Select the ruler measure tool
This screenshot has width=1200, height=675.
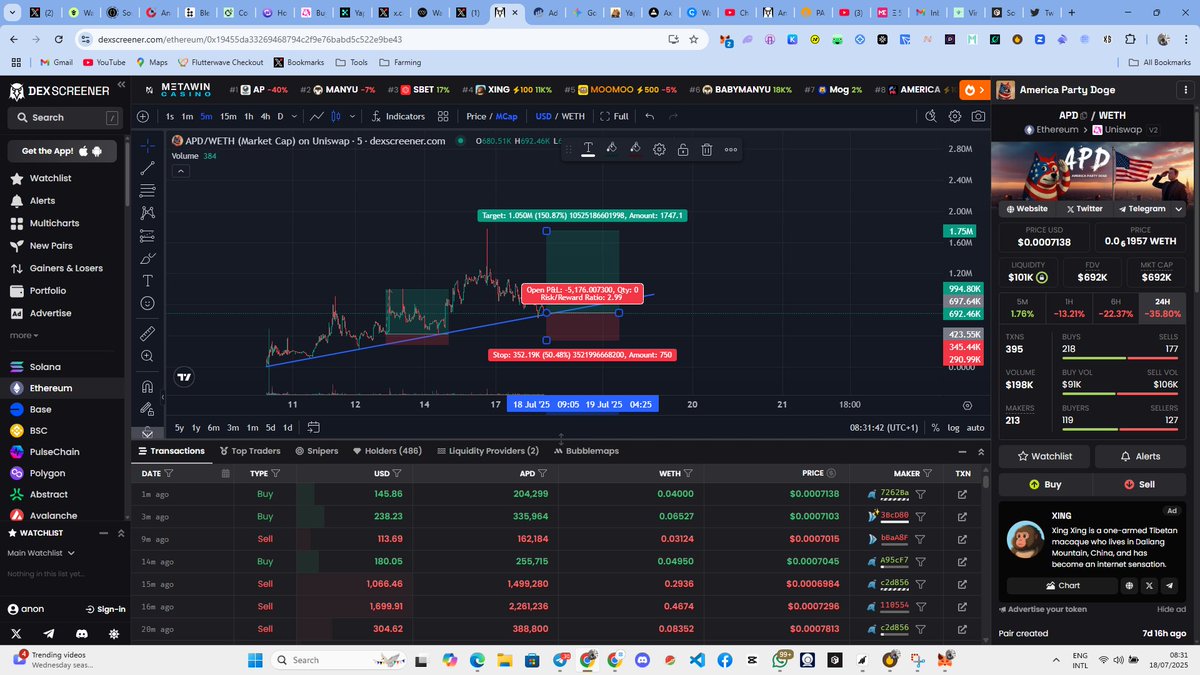point(148,333)
